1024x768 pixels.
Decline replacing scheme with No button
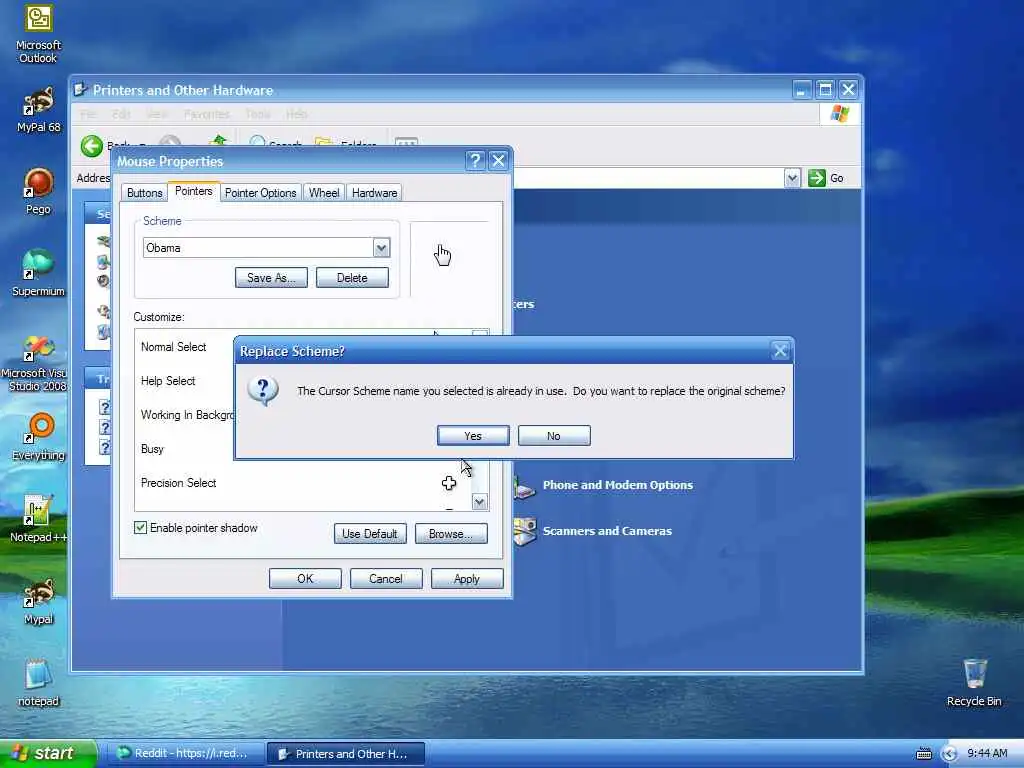point(554,436)
